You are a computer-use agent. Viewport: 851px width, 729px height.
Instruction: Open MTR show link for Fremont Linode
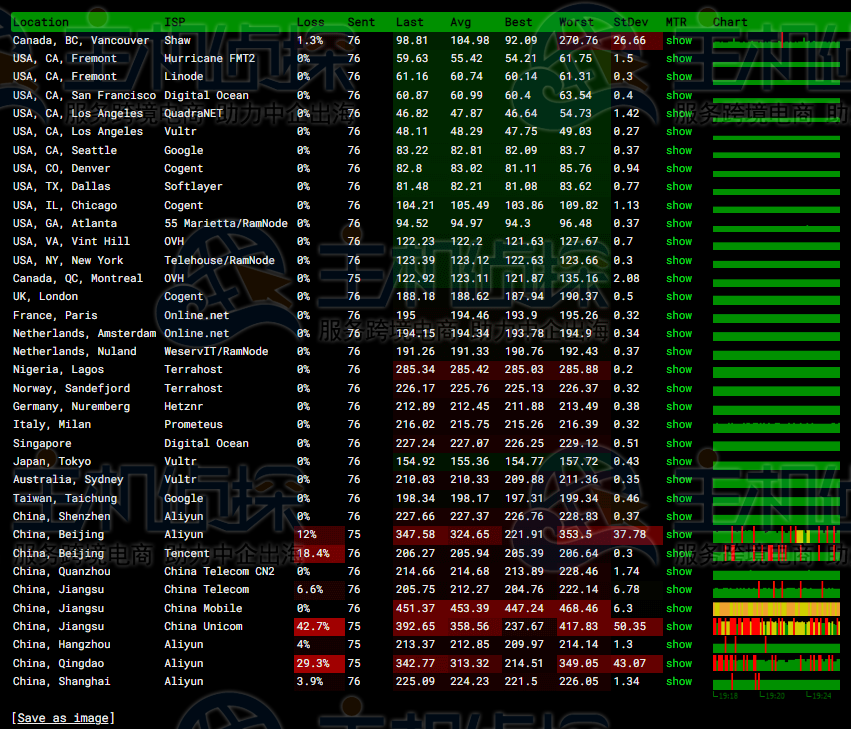(x=679, y=77)
